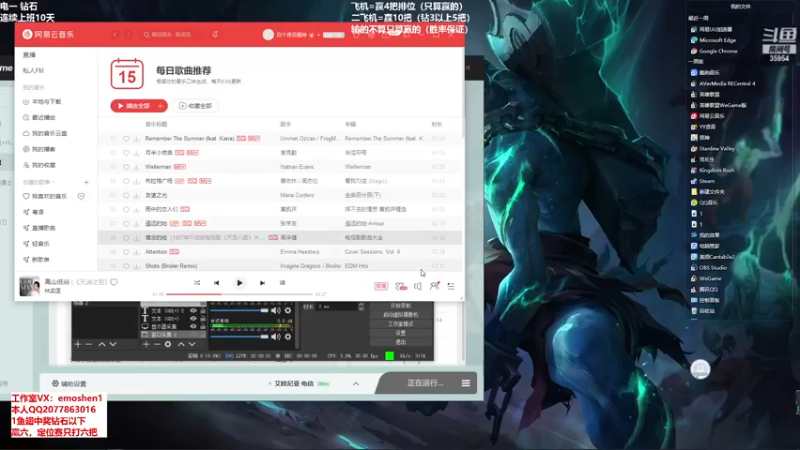Click upper volume slider in OBS mixer

click(x=239, y=310)
